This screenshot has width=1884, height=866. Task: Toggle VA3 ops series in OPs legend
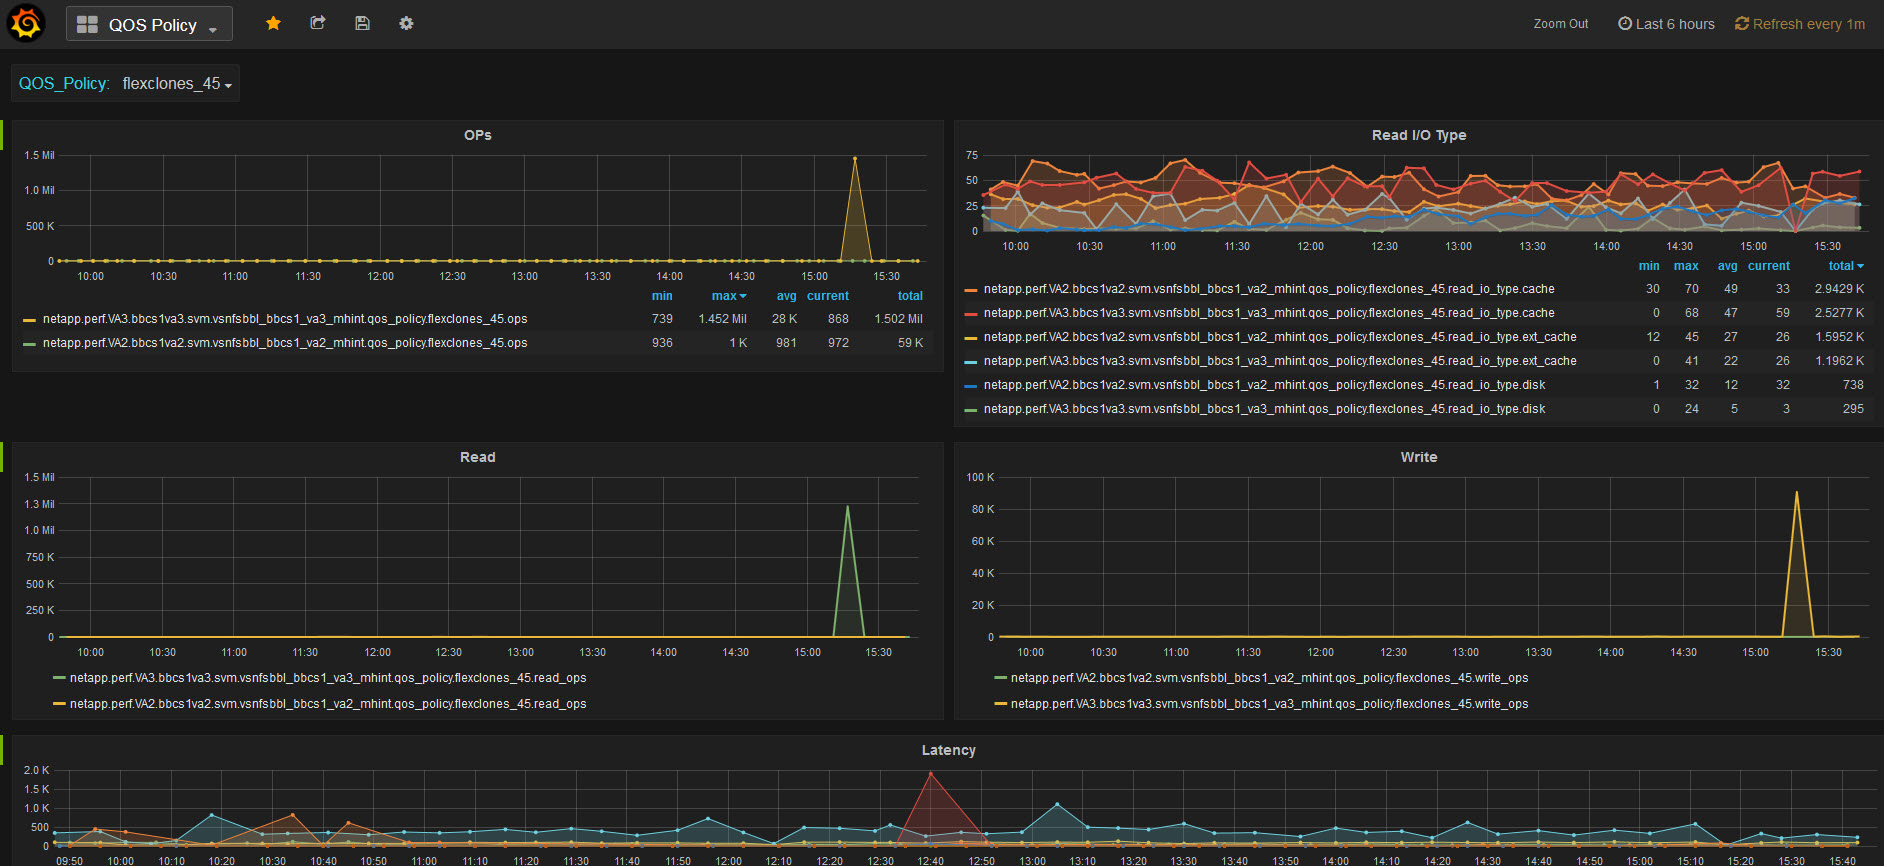(284, 319)
